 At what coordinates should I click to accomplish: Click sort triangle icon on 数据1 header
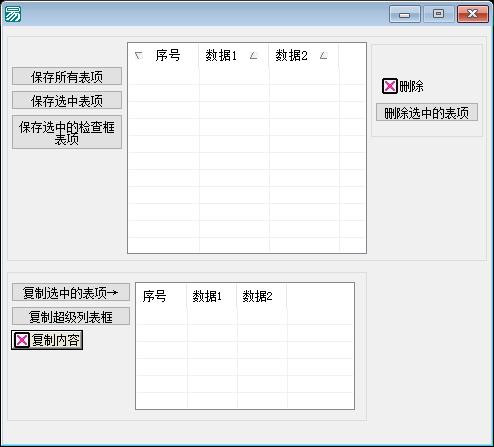click(254, 56)
